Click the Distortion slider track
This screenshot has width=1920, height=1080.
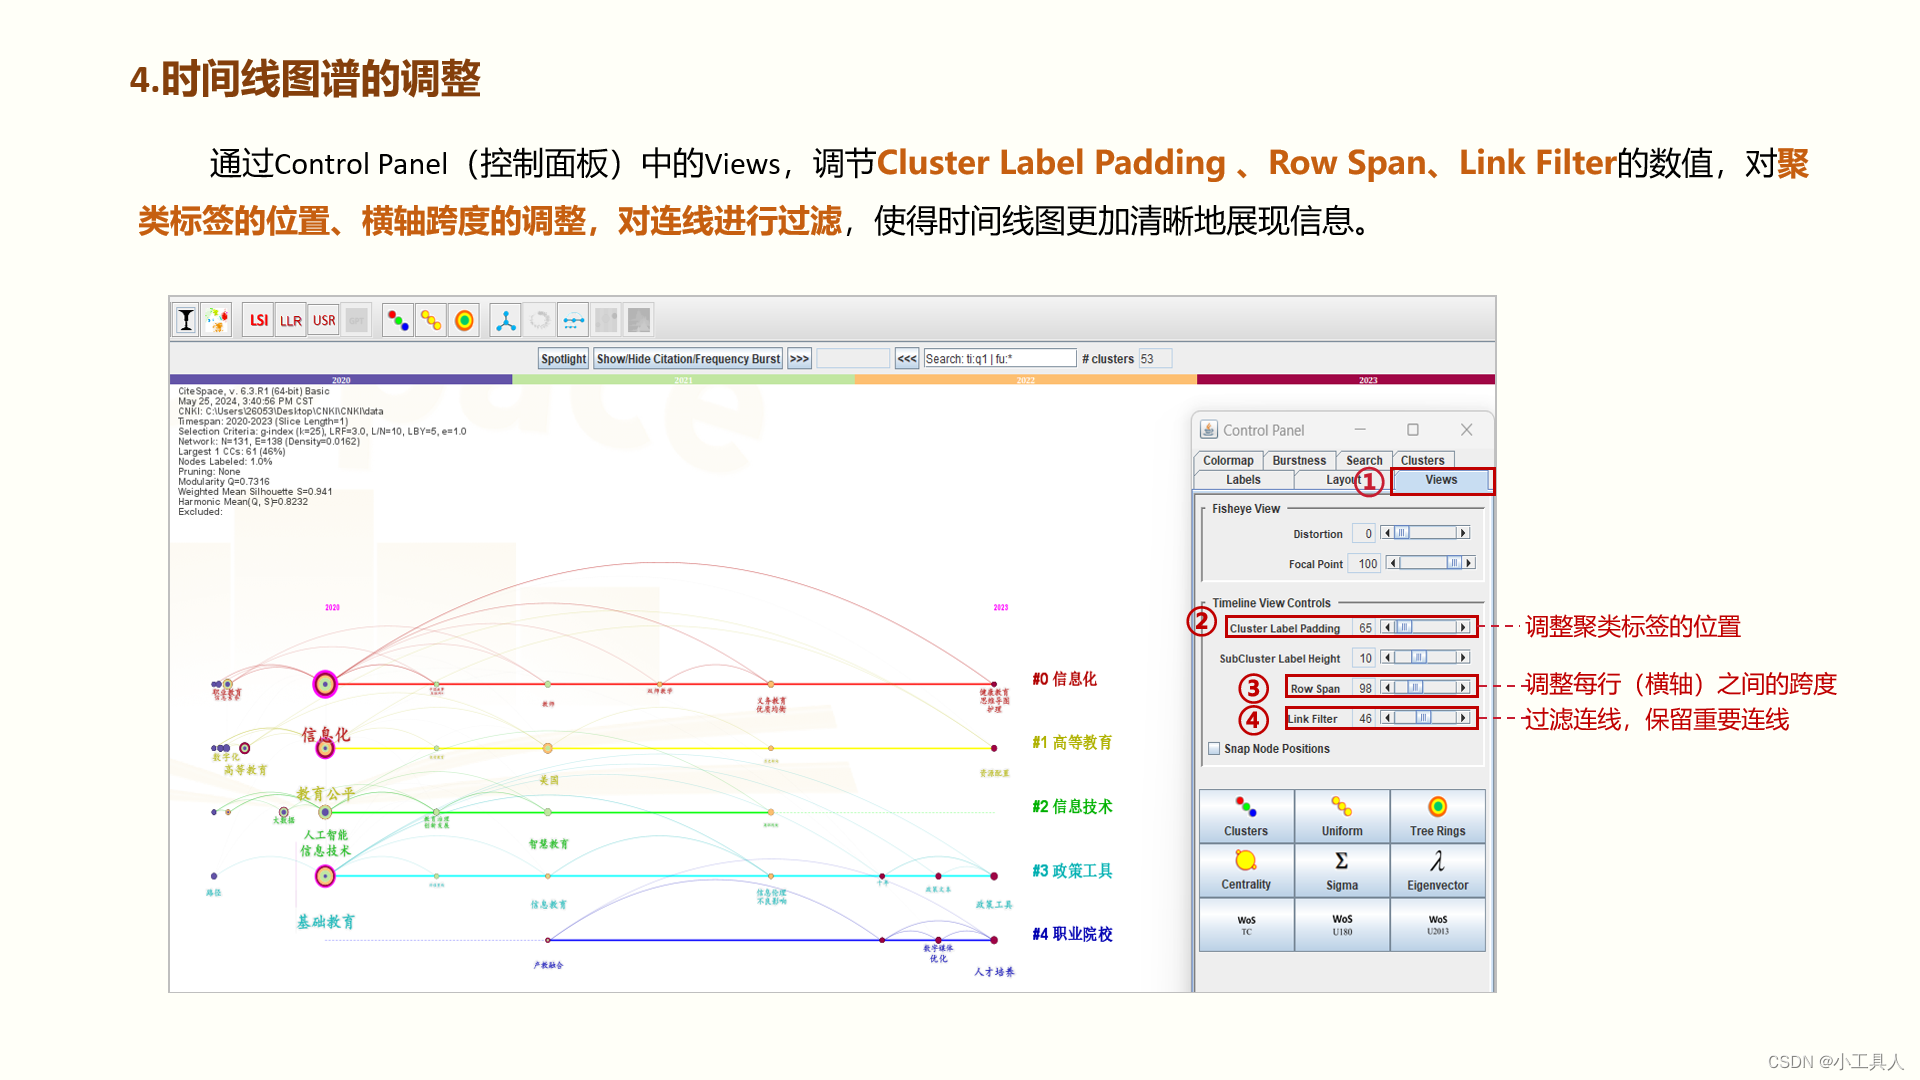pos(1432,533)
